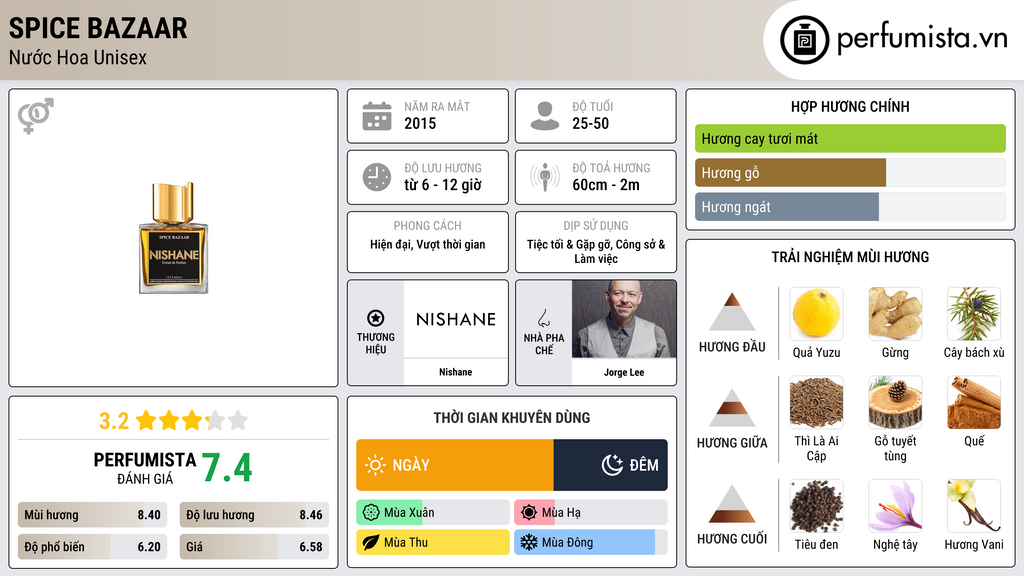Screen dimensions: 1024x576
Task: Click the Độ lưu hương 8.46 score bar
Action: pyautogui.click(x=254, y=515)
